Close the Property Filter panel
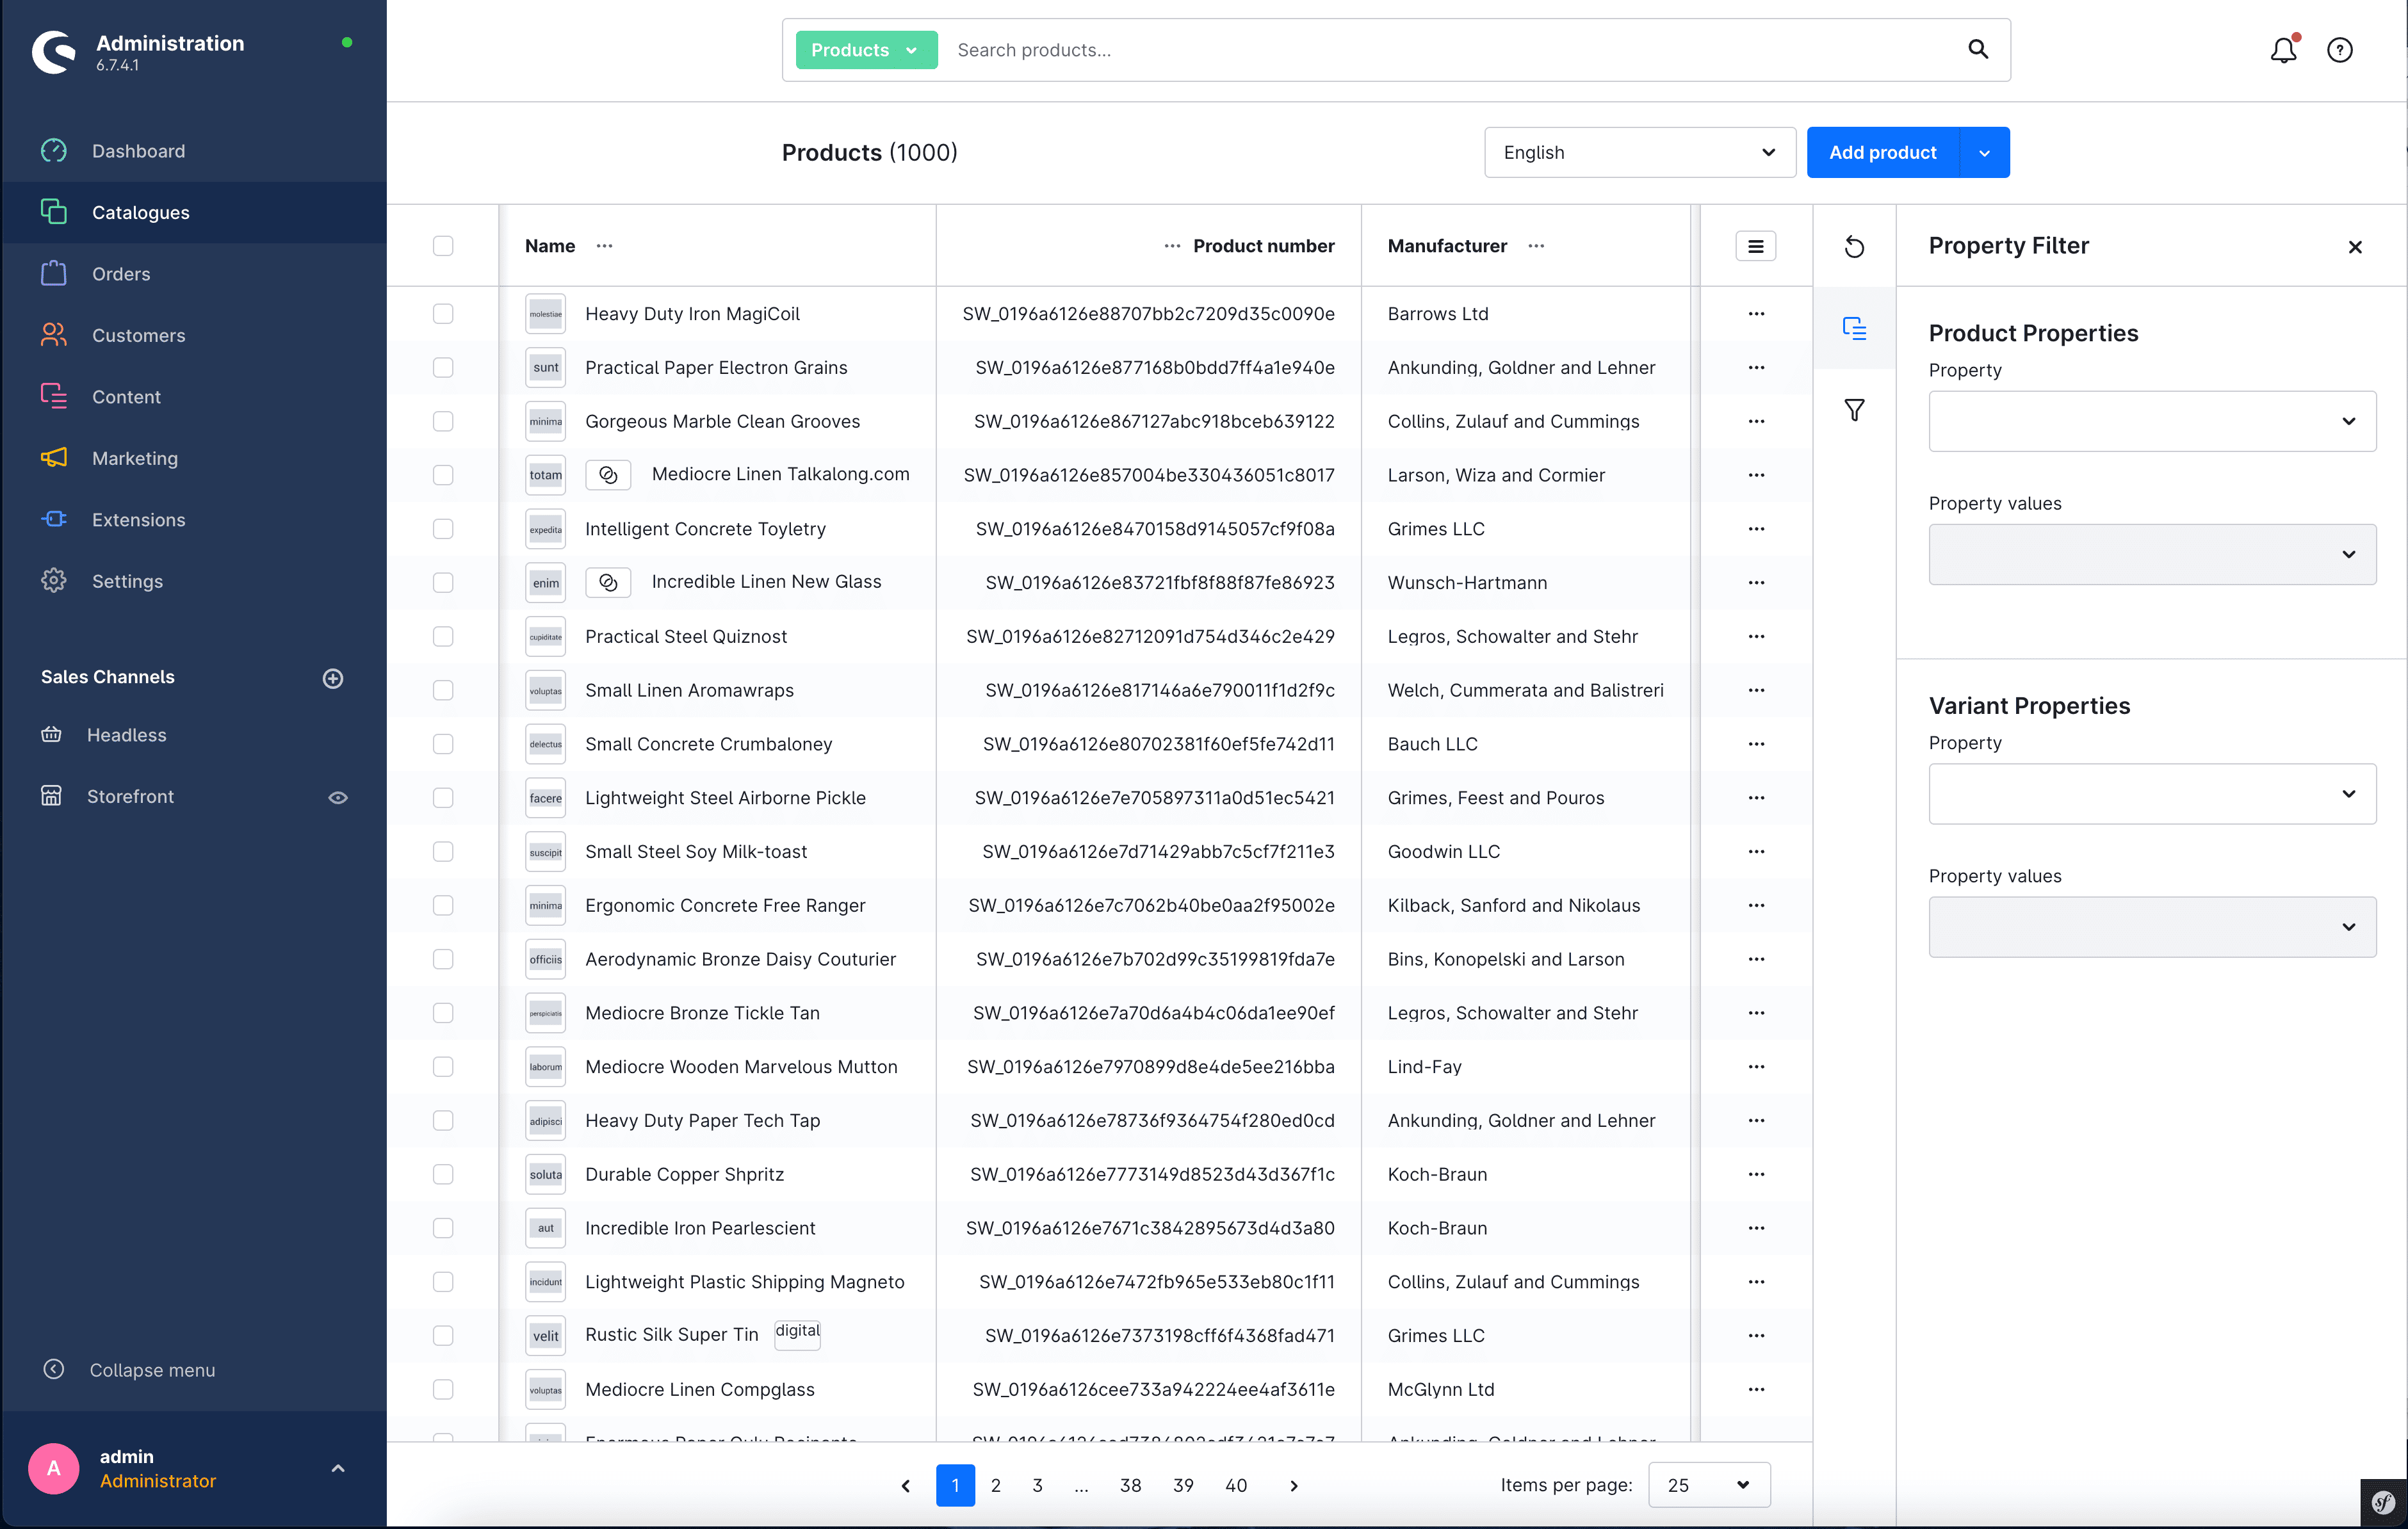The image size is (2408, 1529). pos(2355,247)
